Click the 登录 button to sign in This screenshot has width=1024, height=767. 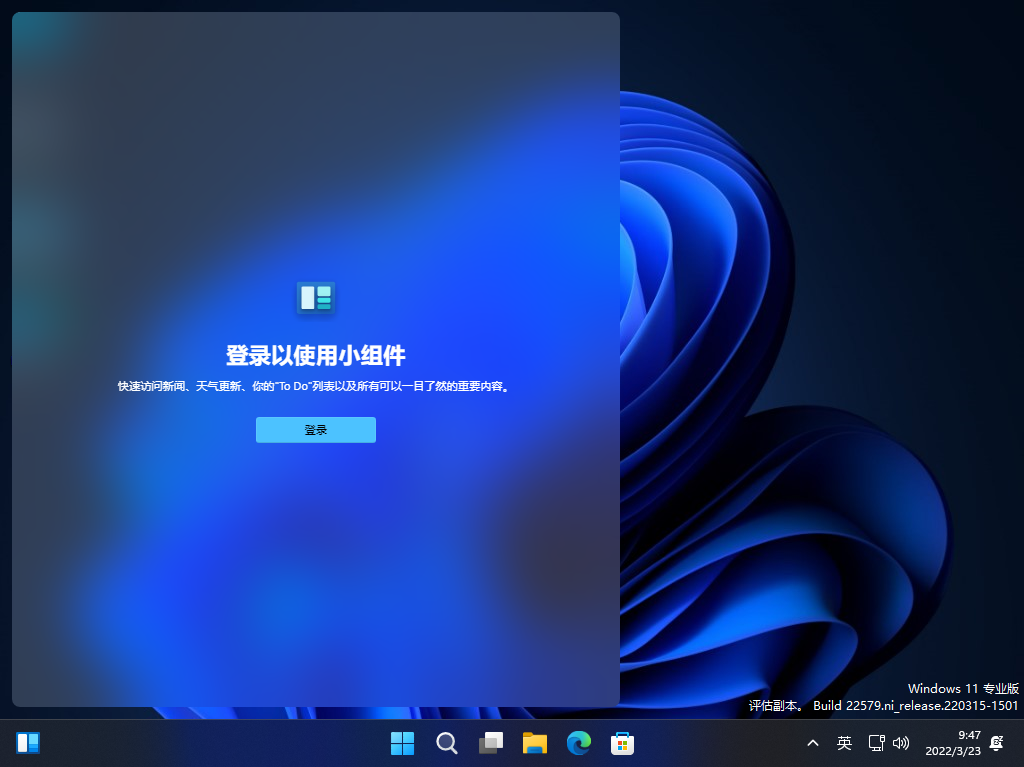(315, 430)
